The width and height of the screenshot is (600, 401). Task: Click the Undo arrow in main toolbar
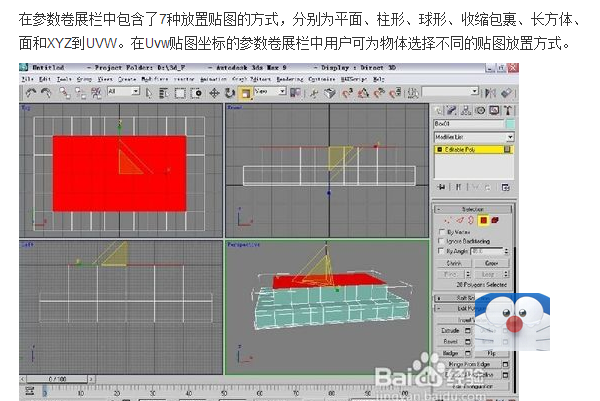[30, 93]
